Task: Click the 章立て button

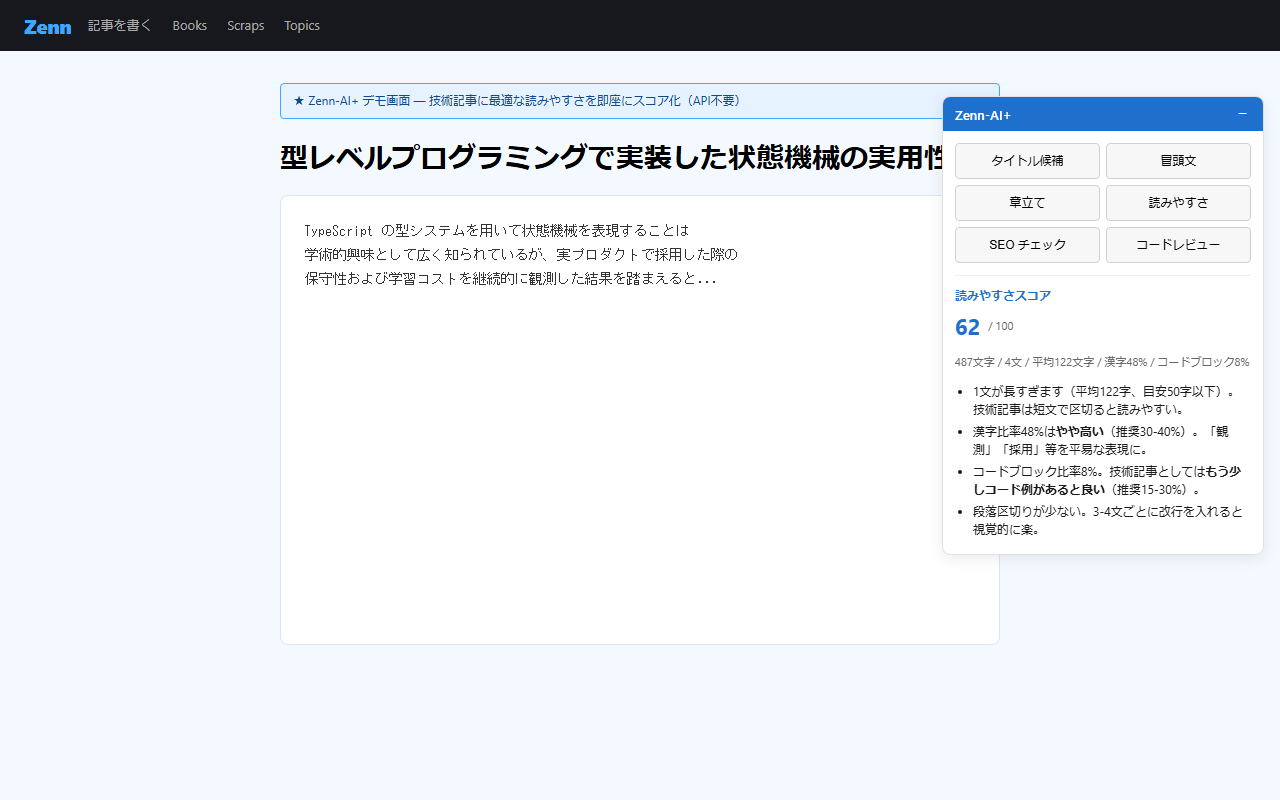Action: point(1027,203)
